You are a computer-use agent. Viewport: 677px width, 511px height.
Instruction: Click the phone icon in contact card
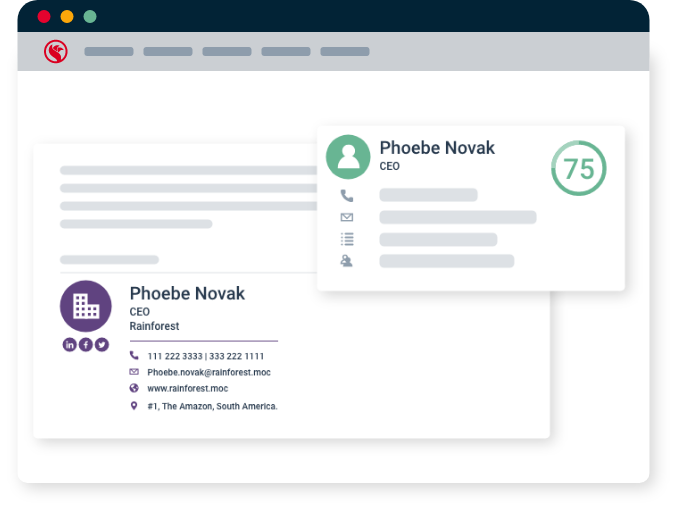coord(347,196)
